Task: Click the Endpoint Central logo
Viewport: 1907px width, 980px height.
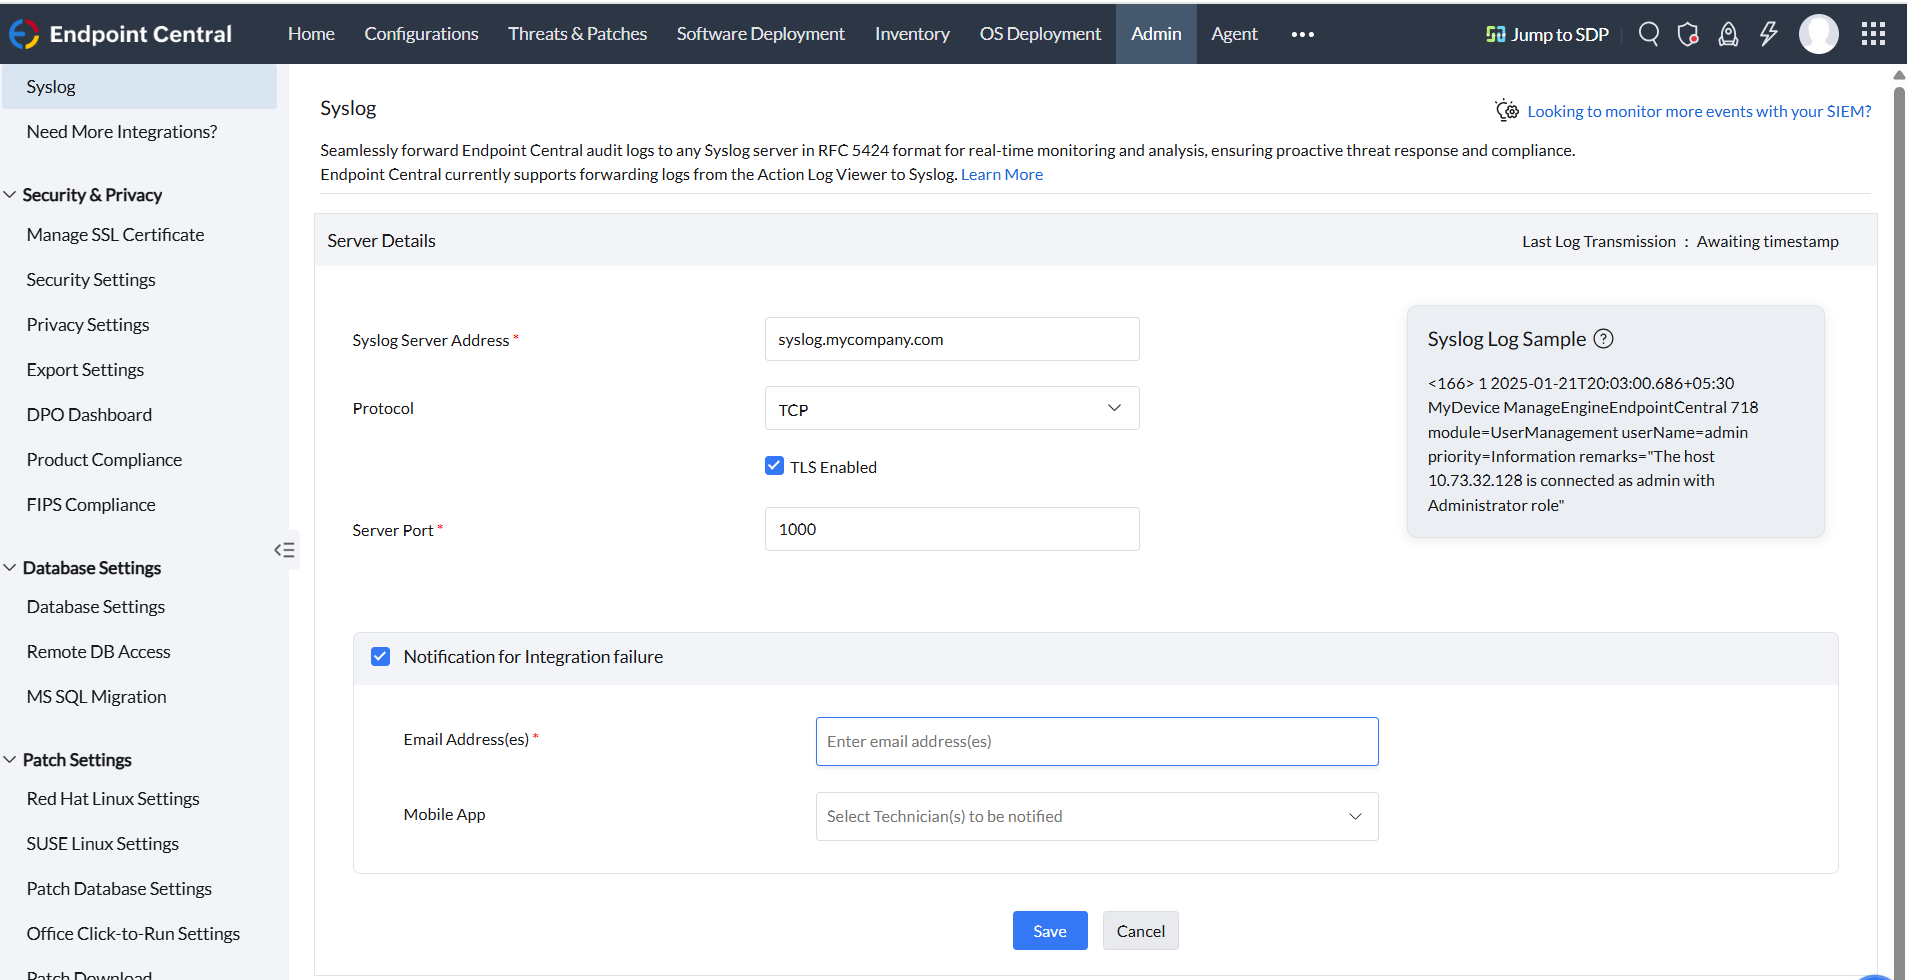Action: (x=120, y=34)
